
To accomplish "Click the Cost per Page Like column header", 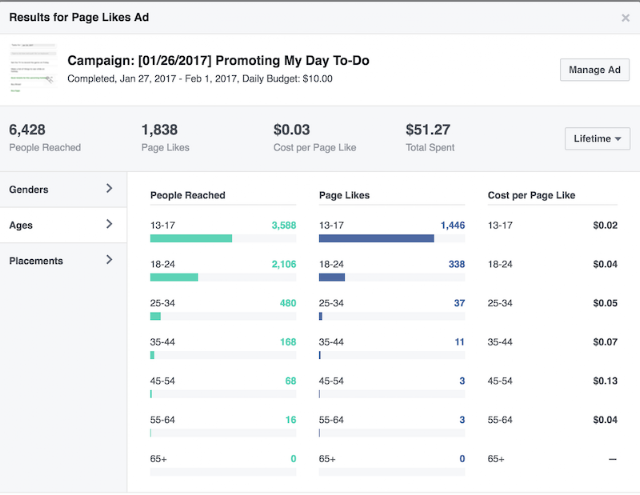I will pyautogui.click(x=531, y=195).
